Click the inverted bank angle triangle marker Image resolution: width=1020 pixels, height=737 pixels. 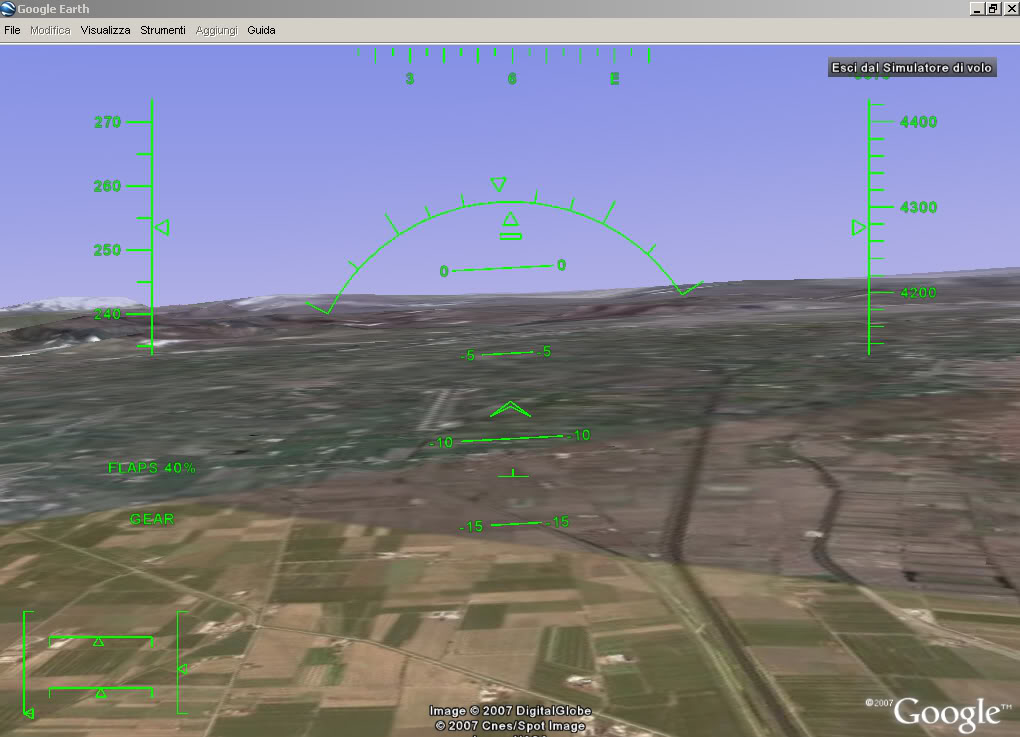[498, 184]
